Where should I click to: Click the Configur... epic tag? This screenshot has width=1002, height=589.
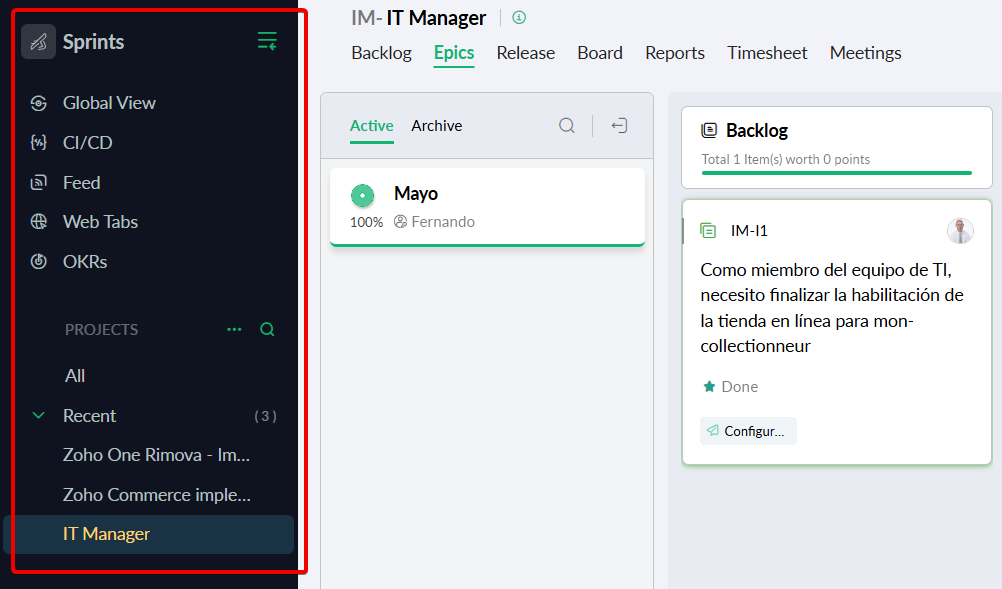(748, 431)
